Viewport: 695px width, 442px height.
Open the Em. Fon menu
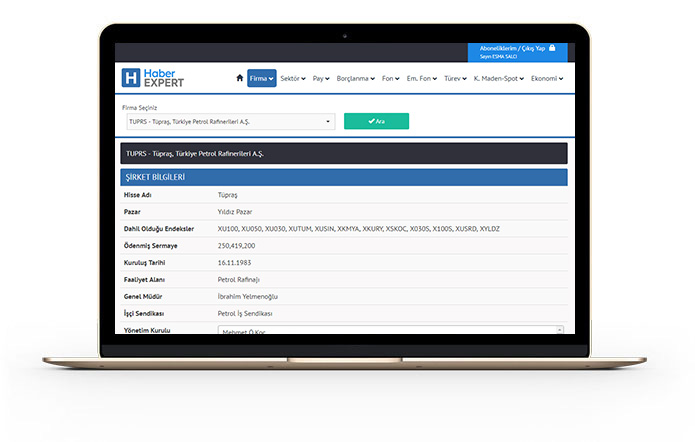pyautogui.click(x=422, y=78)
